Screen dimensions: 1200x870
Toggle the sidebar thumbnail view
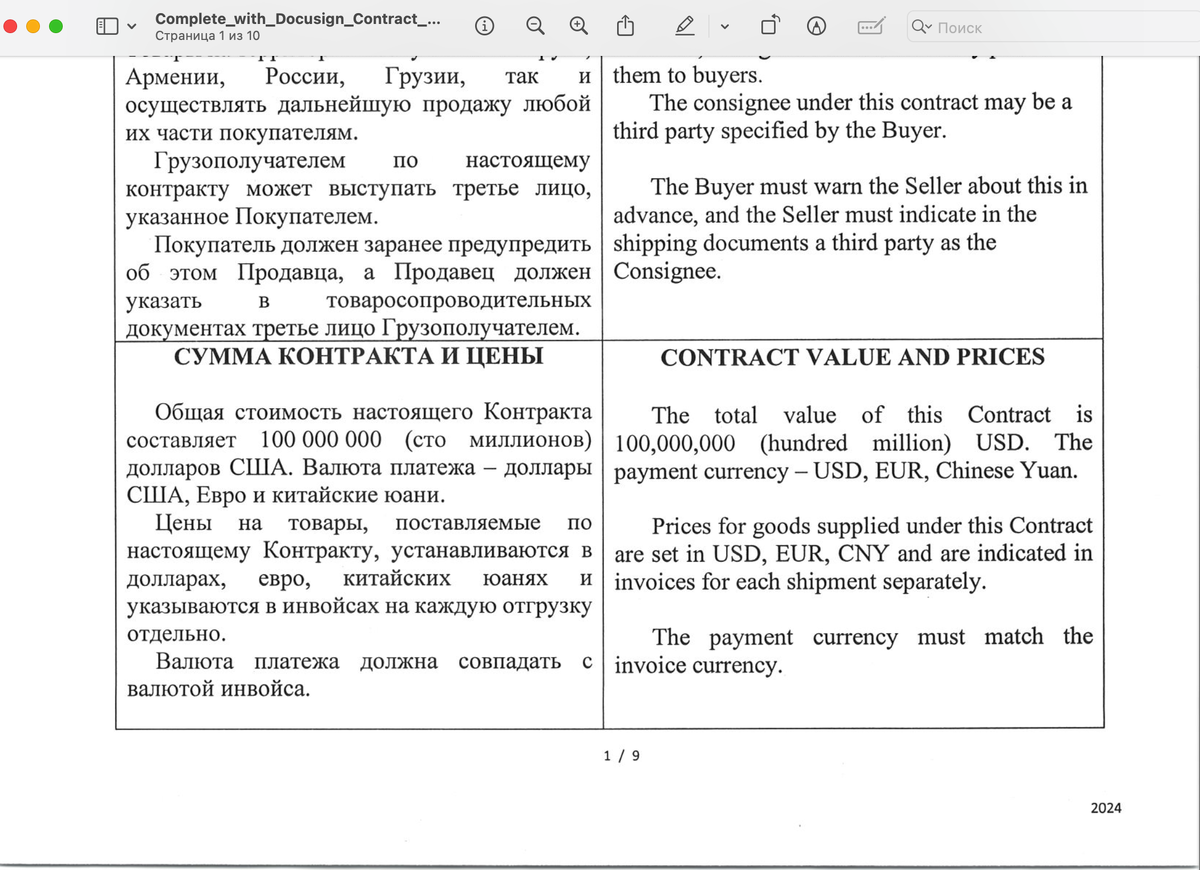[108, 27]
